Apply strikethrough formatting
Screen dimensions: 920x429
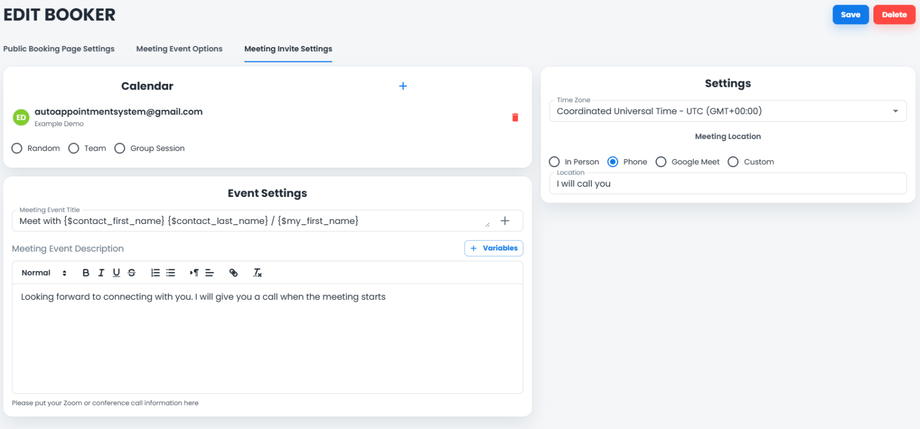(x=132, y=273)
